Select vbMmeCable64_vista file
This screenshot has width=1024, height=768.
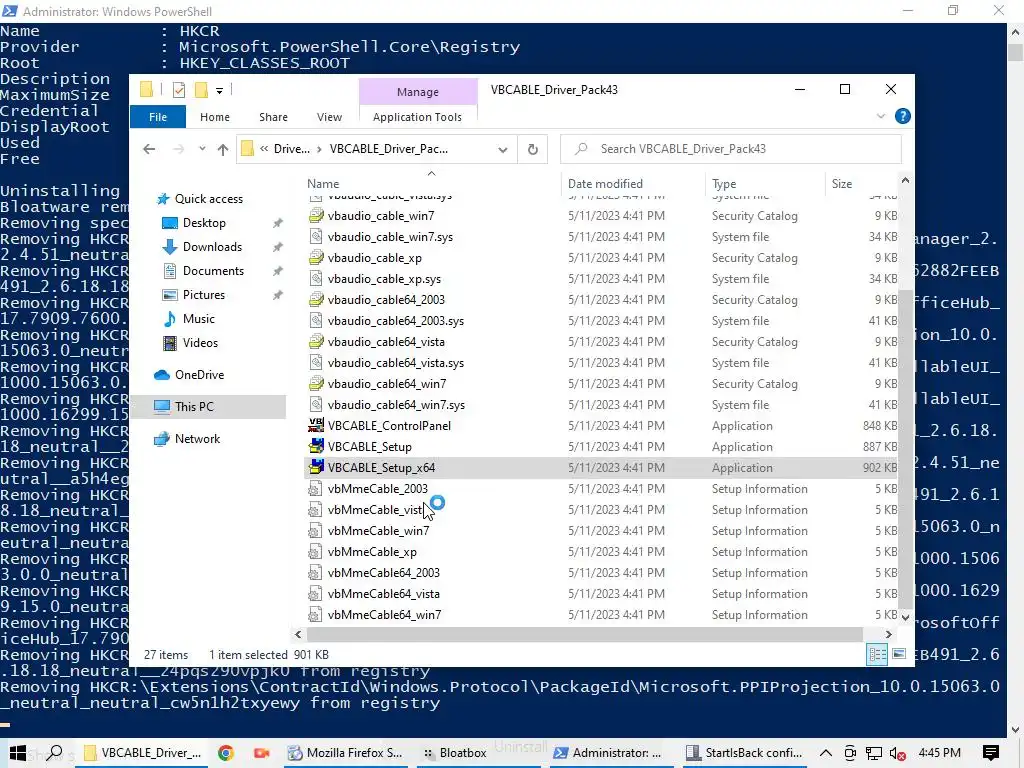[383, 594]
